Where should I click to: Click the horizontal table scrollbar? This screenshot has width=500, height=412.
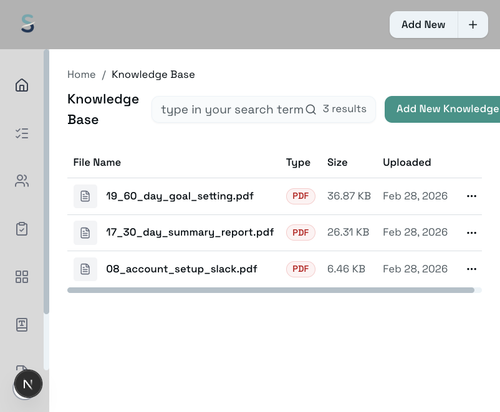point(271,290)
